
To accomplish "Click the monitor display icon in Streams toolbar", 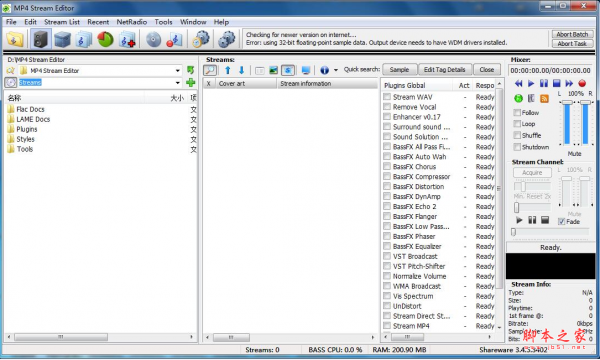I will coord(306,70).
